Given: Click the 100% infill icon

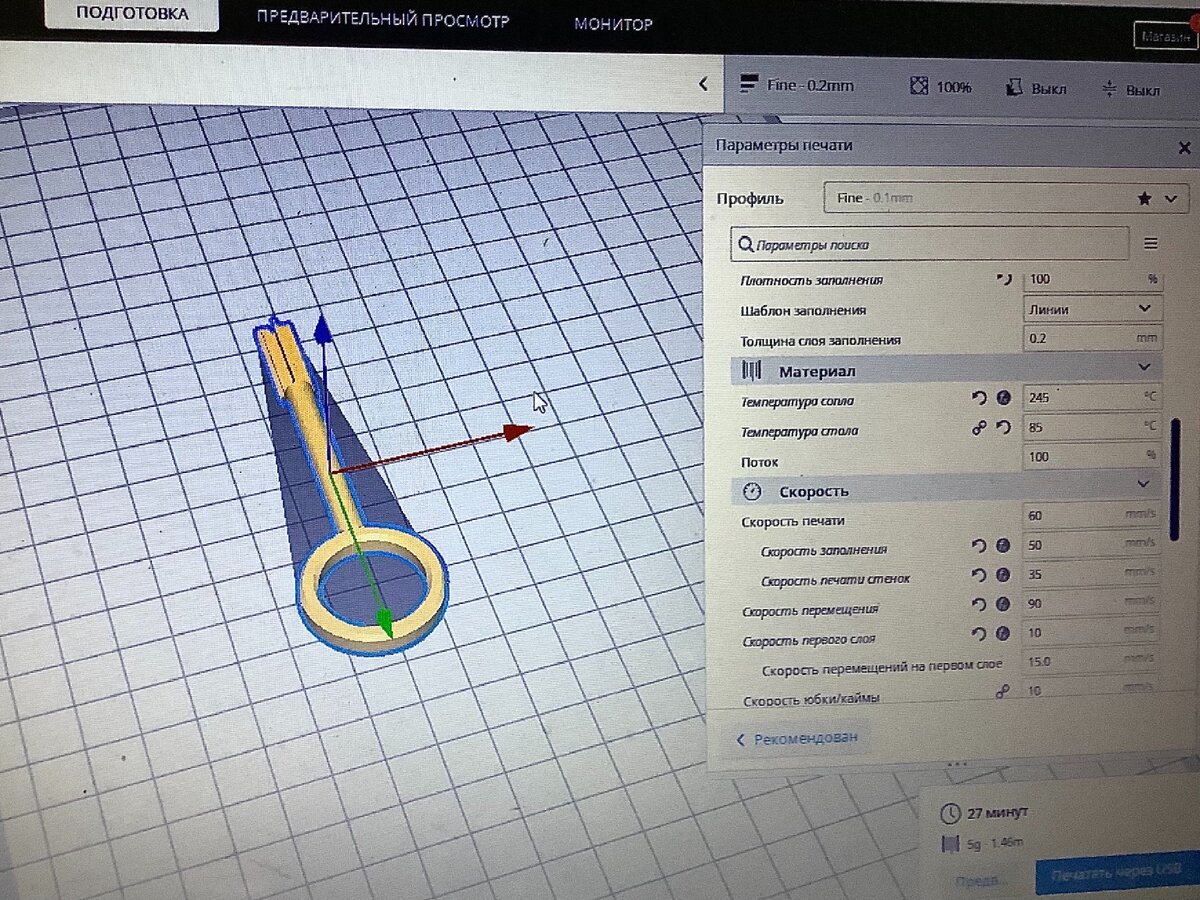Looking at the screenshot, I should (919, 86).
